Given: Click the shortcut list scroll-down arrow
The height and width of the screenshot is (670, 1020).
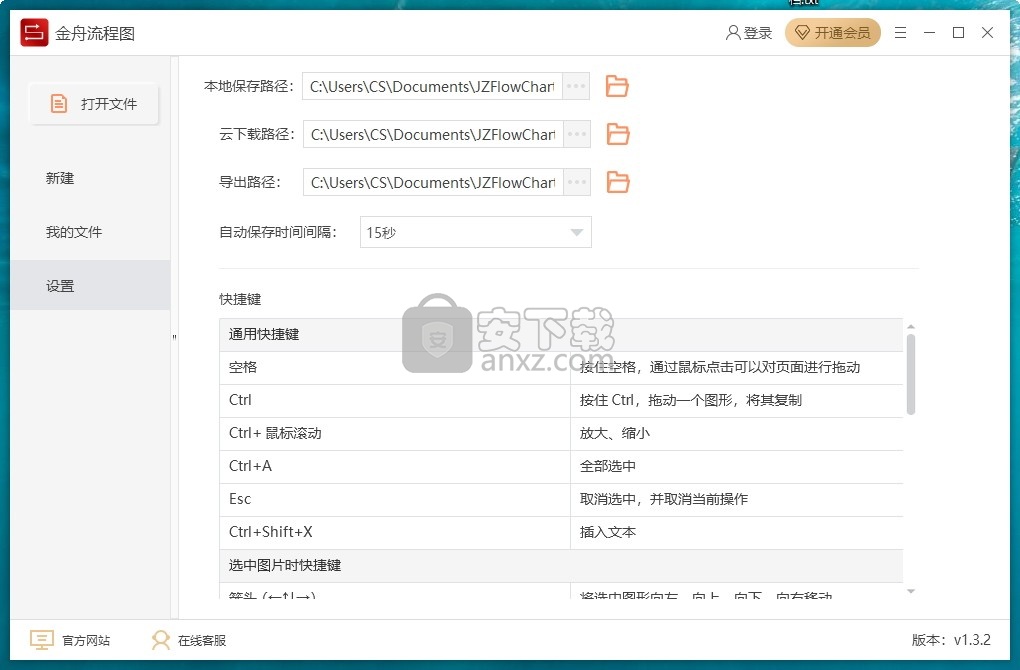Looking at the screenshot, I should point(911,591).
